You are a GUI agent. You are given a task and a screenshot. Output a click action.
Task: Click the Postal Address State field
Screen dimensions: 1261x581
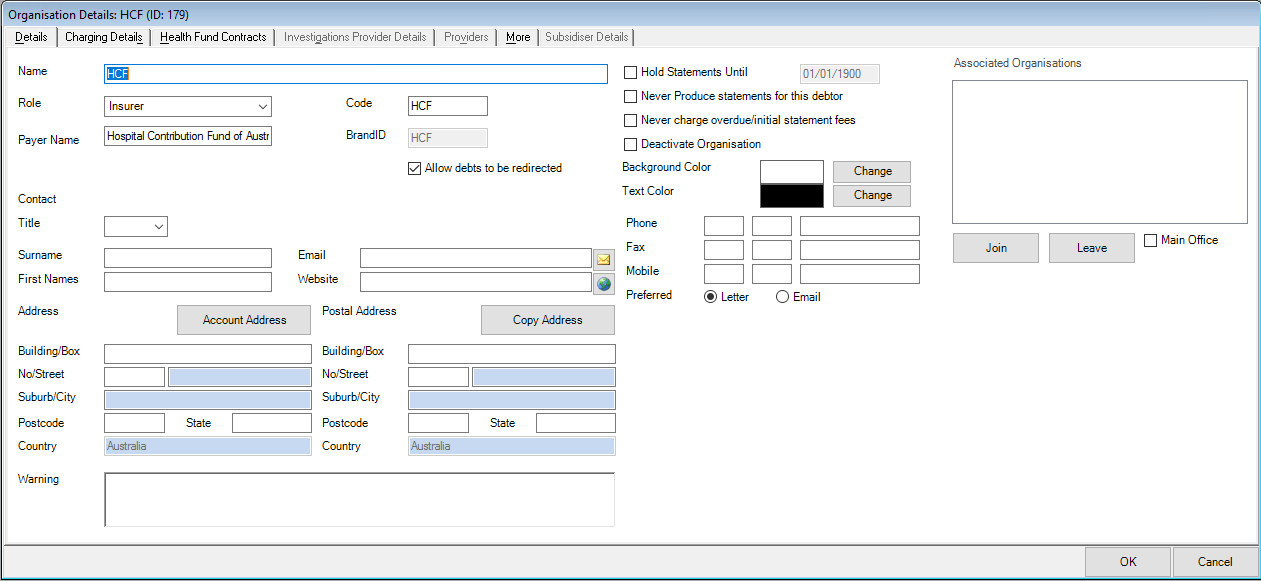576,423
